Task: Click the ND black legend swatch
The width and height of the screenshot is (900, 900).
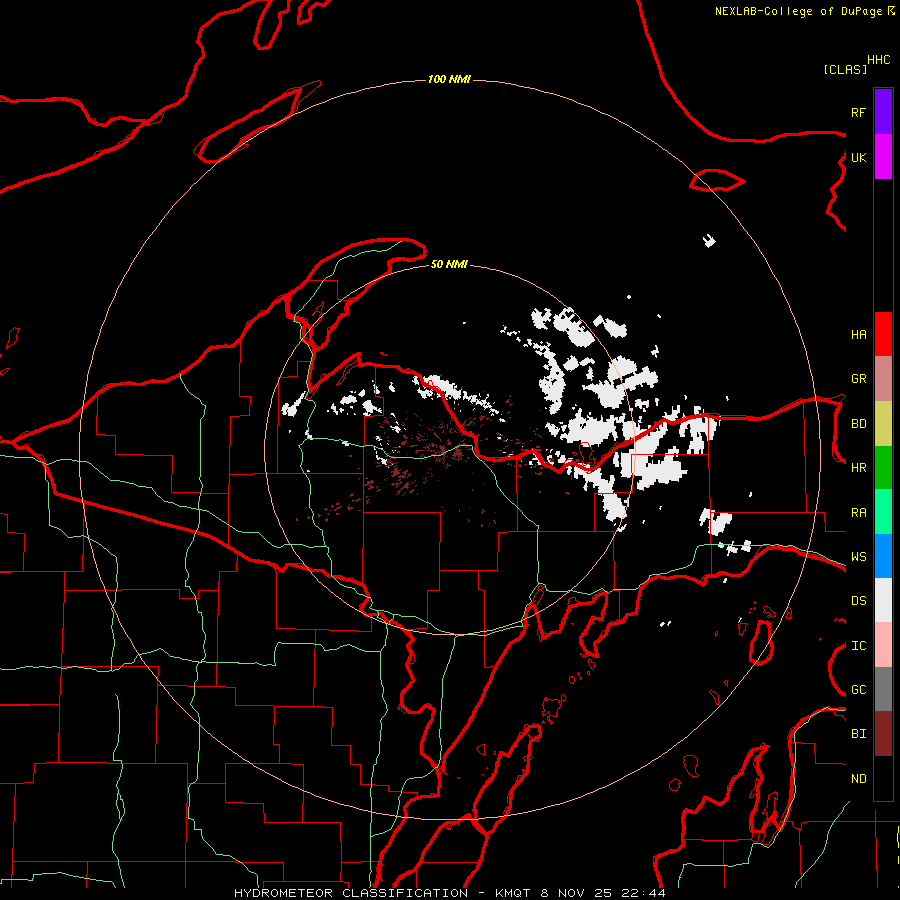Action: click(x=883, y=778)
